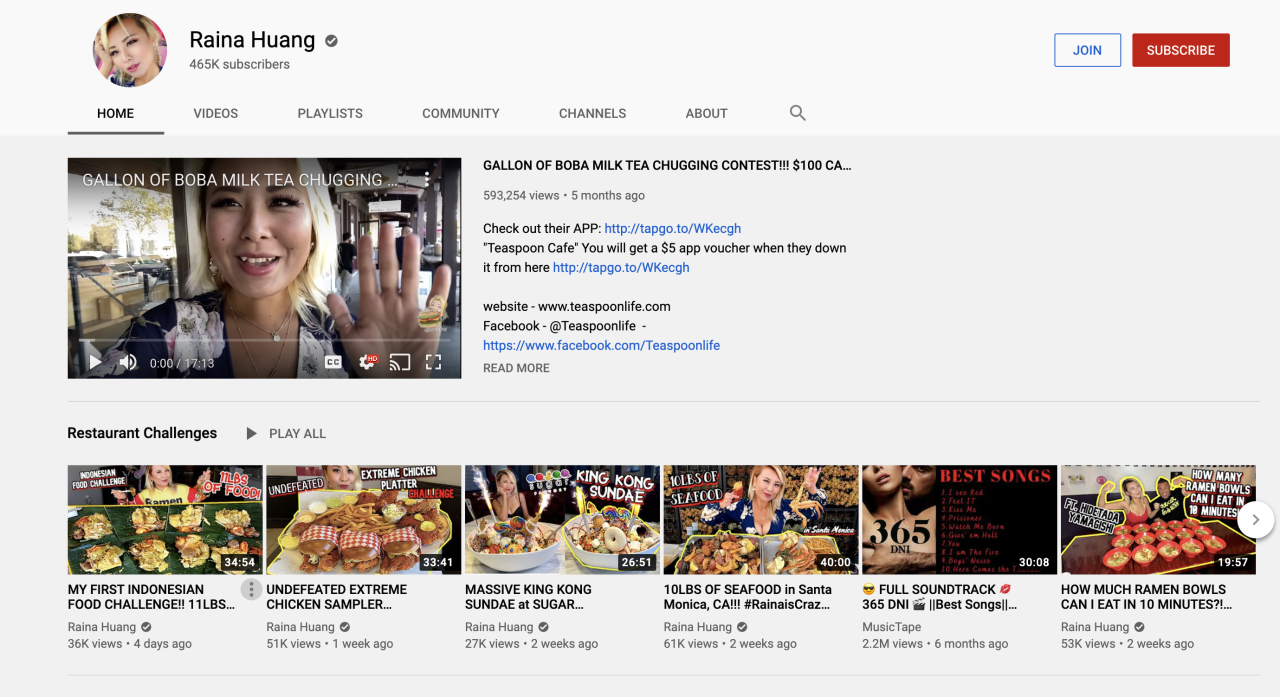Viewport: 1280px width, 697px height.
Task: Expand description with READ MORE
Action: (x=516, y=368)
